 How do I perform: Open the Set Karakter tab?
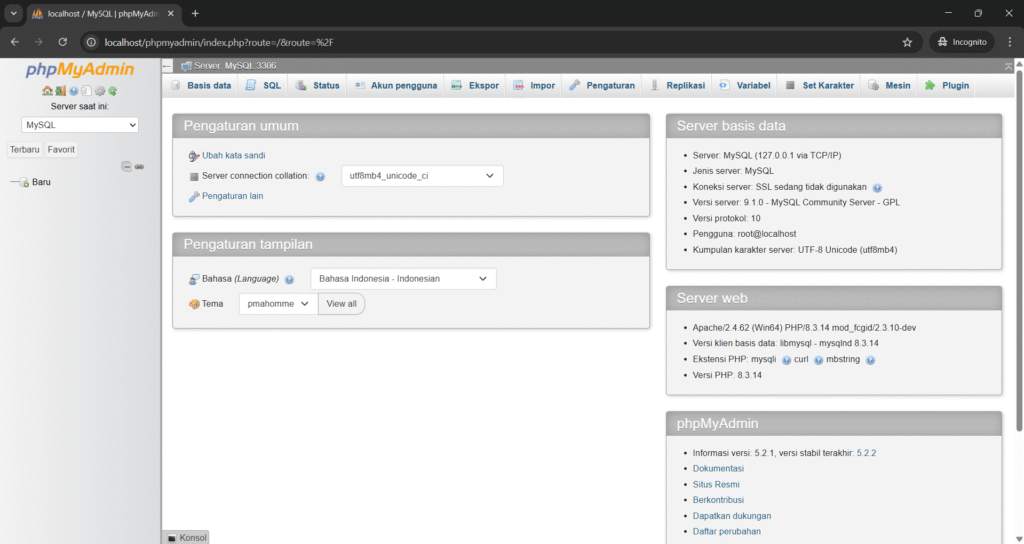click(x=820, y=86)
